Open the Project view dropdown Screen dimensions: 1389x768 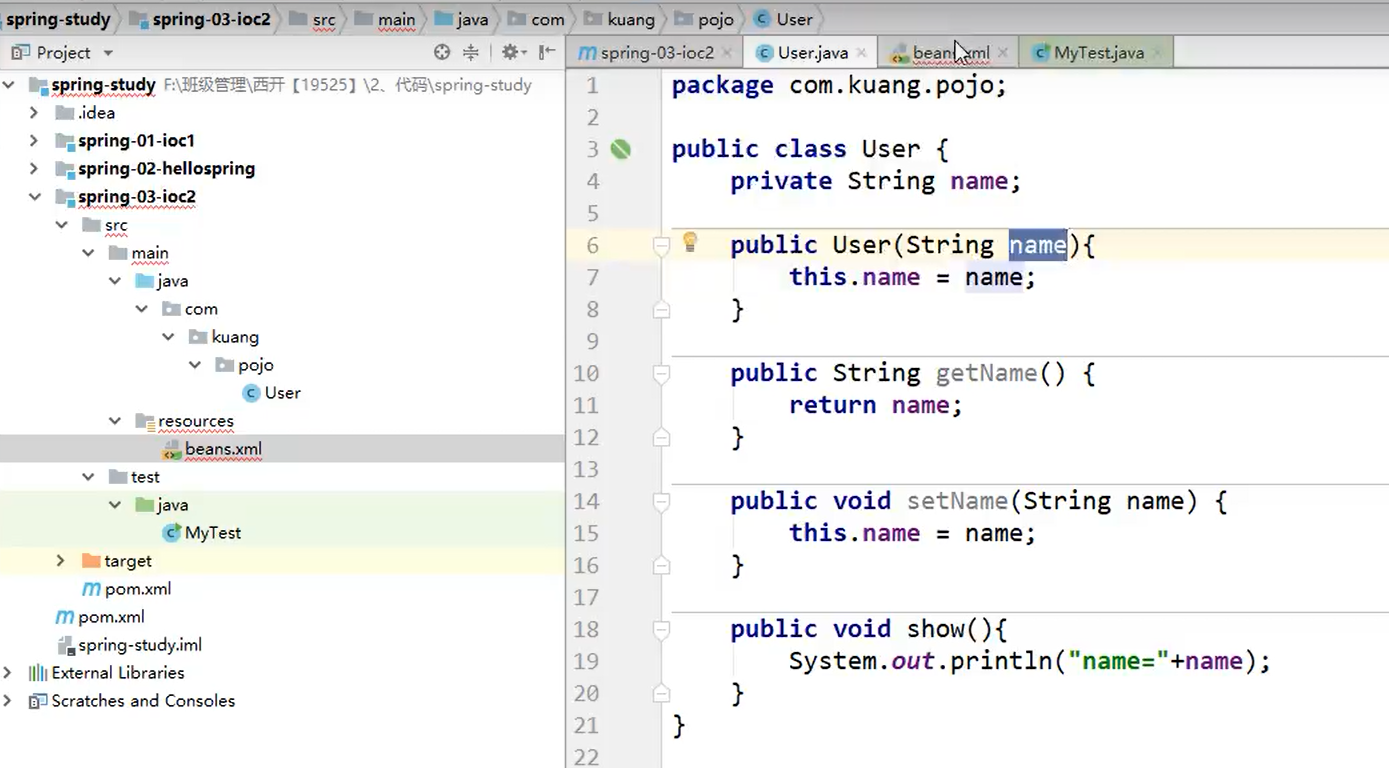[107, 53]
